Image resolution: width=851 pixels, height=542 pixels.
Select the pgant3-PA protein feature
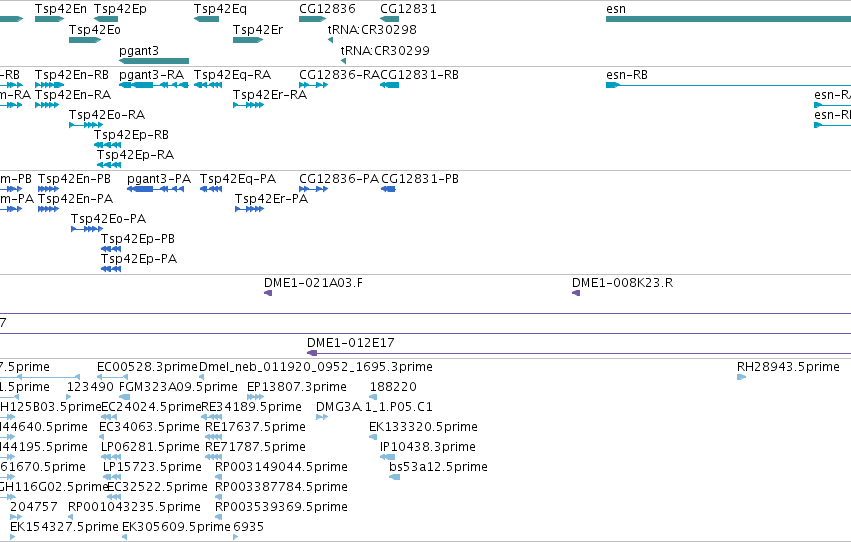pos(155,189)
